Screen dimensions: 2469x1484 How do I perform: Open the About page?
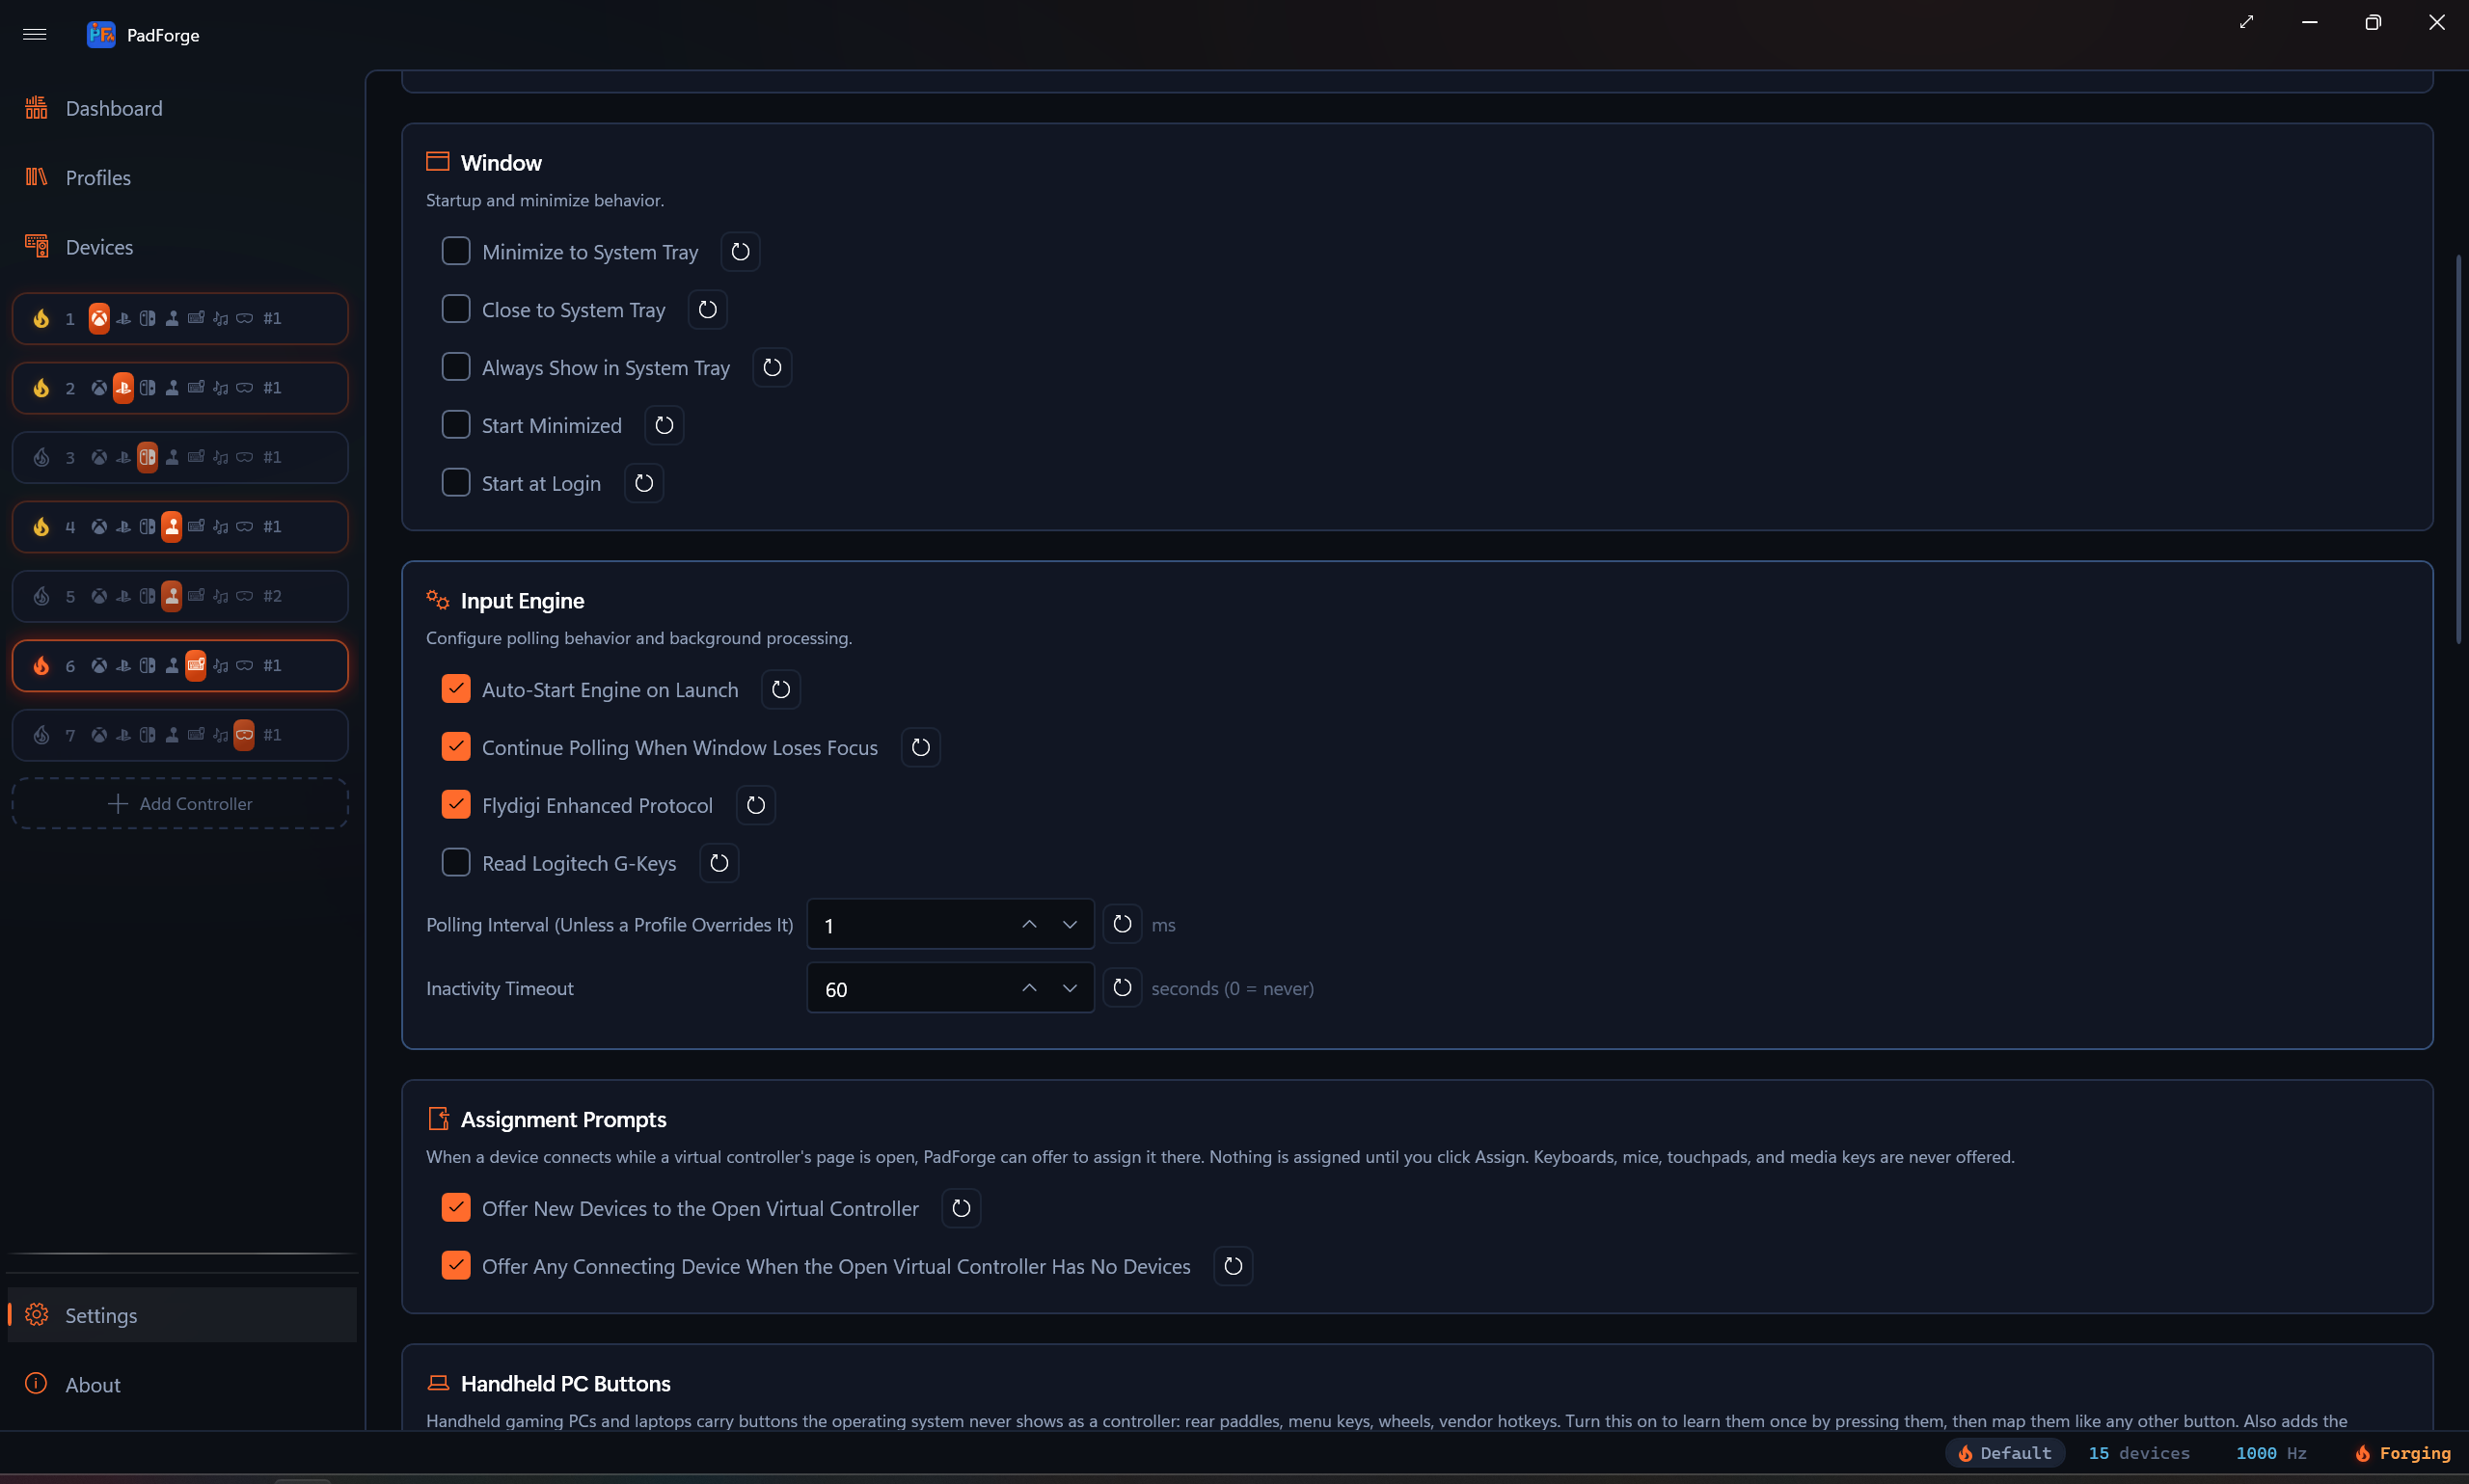tap(182, 1385)
